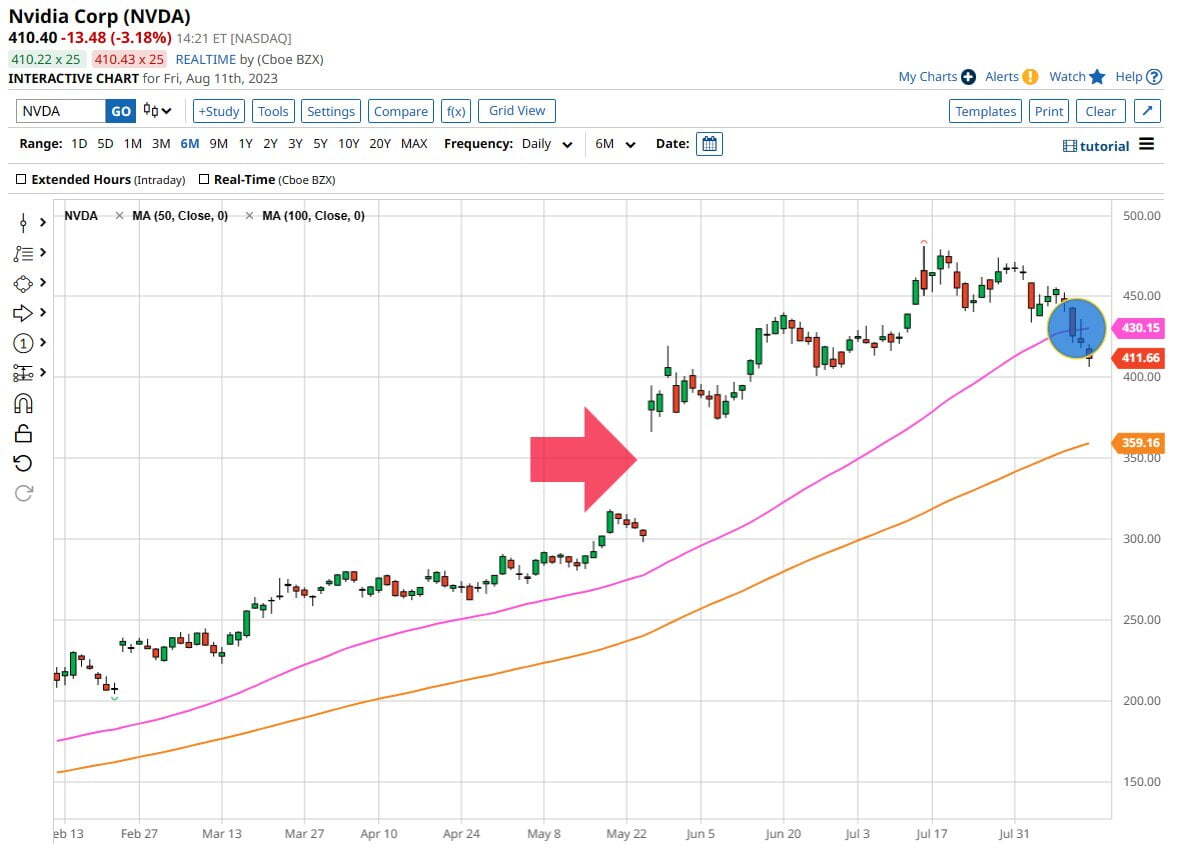This screenshot has width=1181, height=857.
Task: Click the orange 359.16 MA price label
Action: coord(1139,443)
